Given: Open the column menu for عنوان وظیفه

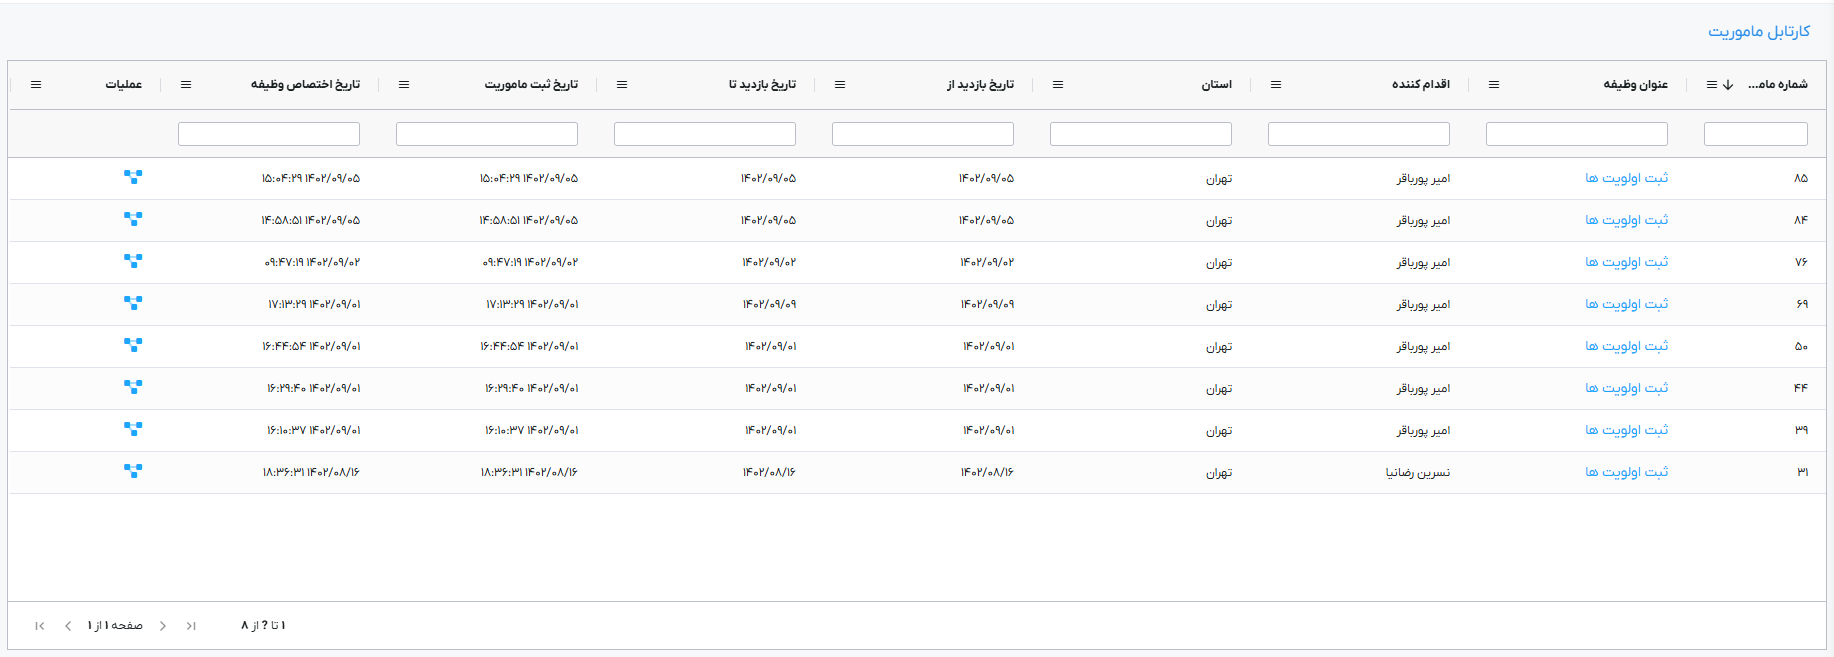Looking at the screenshot, I should tap(1494, 85).
